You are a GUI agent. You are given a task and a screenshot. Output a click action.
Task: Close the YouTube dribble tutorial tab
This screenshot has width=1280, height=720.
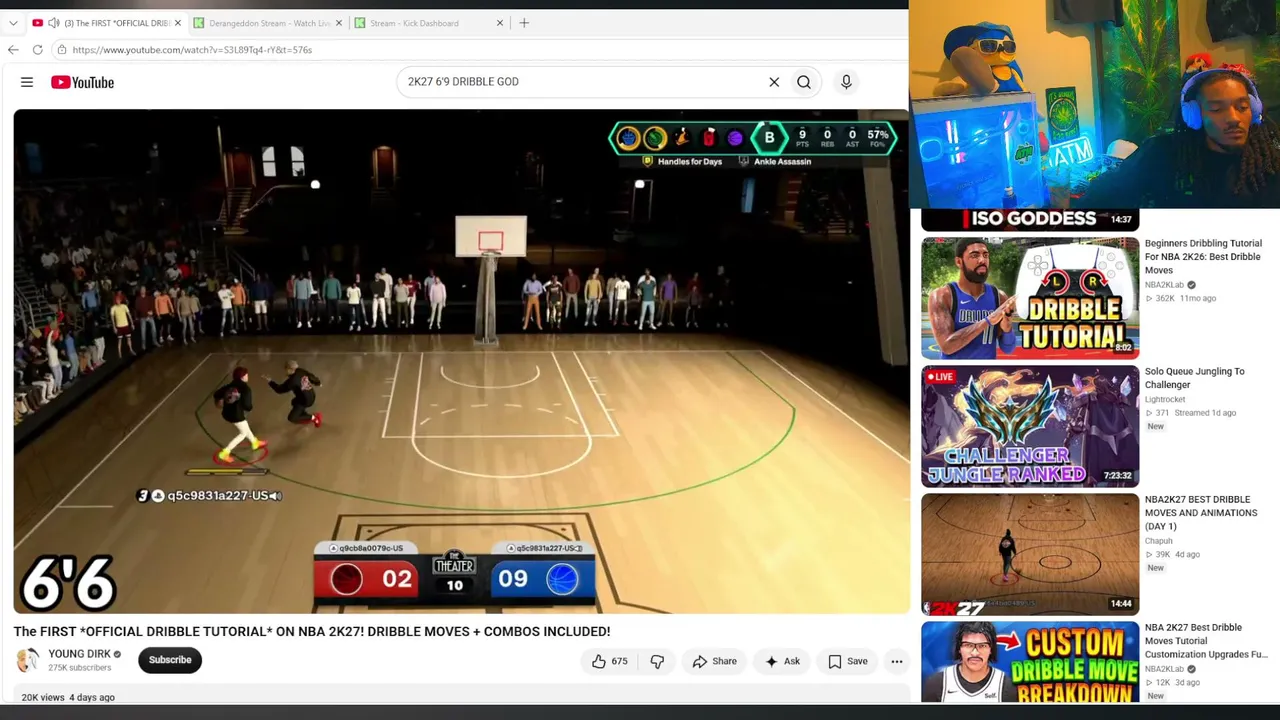point(178,23)
